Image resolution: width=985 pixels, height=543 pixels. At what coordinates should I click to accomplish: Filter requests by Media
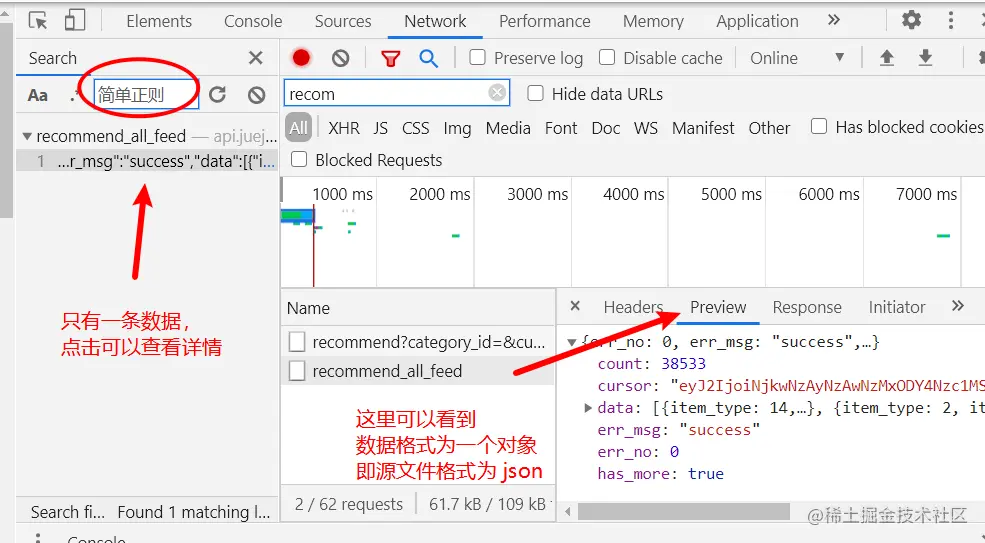click(x=508, y=128)
